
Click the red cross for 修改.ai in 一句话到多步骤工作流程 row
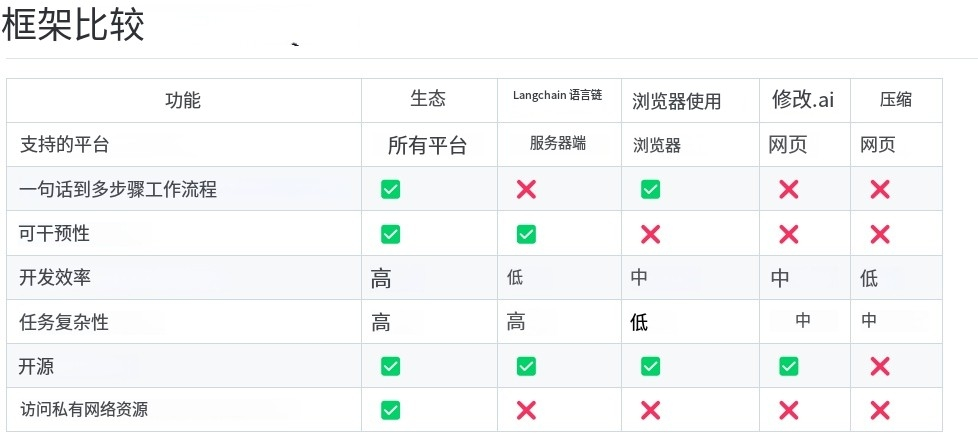(788, 189)
